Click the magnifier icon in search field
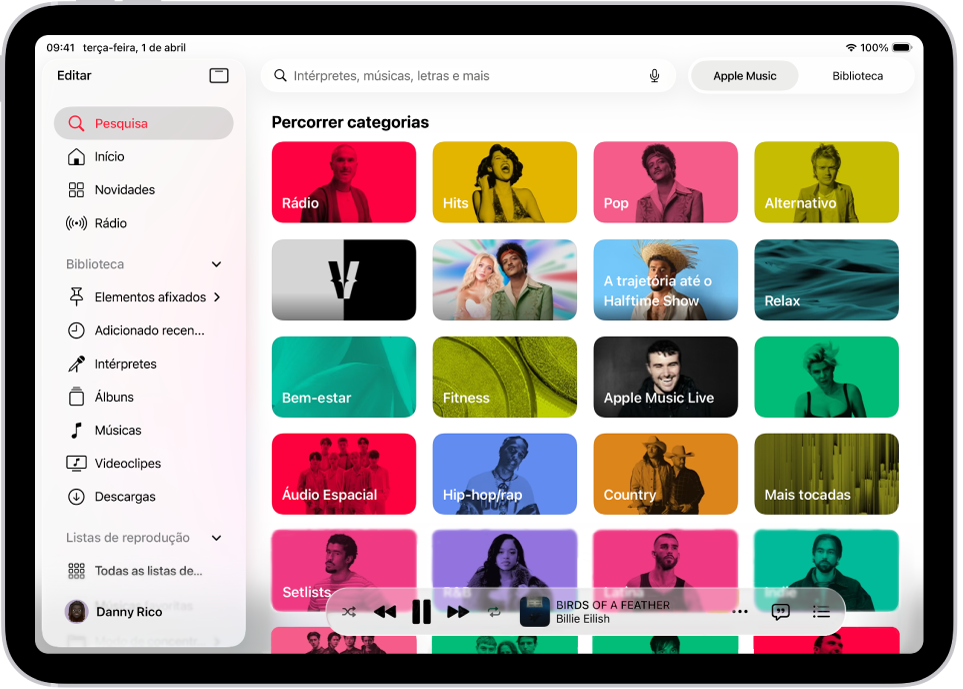The image size is (963, 689). tap(280, 76)
